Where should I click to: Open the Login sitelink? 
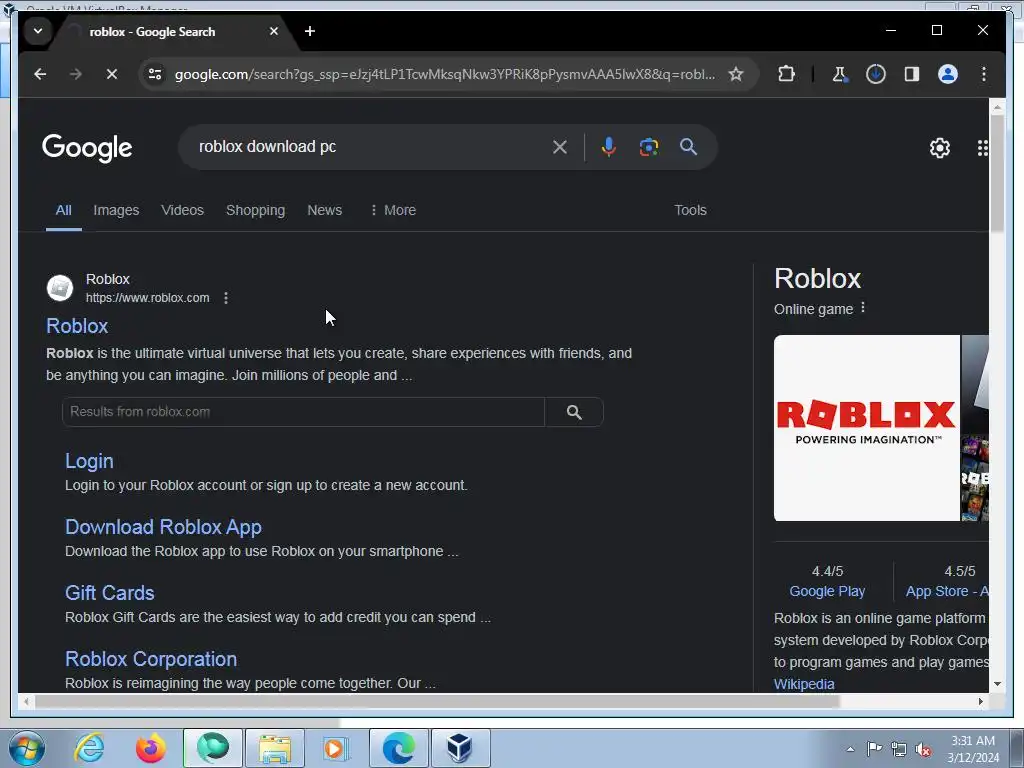click(x=89, y=461)
